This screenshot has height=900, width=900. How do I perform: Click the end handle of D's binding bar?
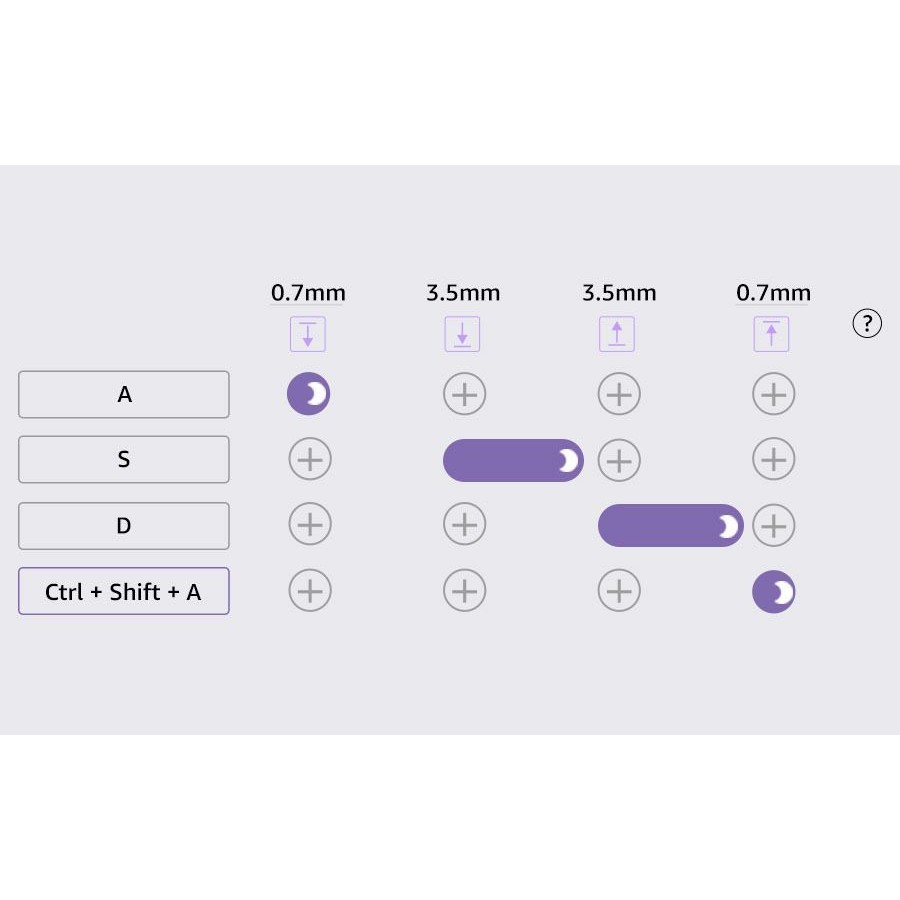coord(727,526)
